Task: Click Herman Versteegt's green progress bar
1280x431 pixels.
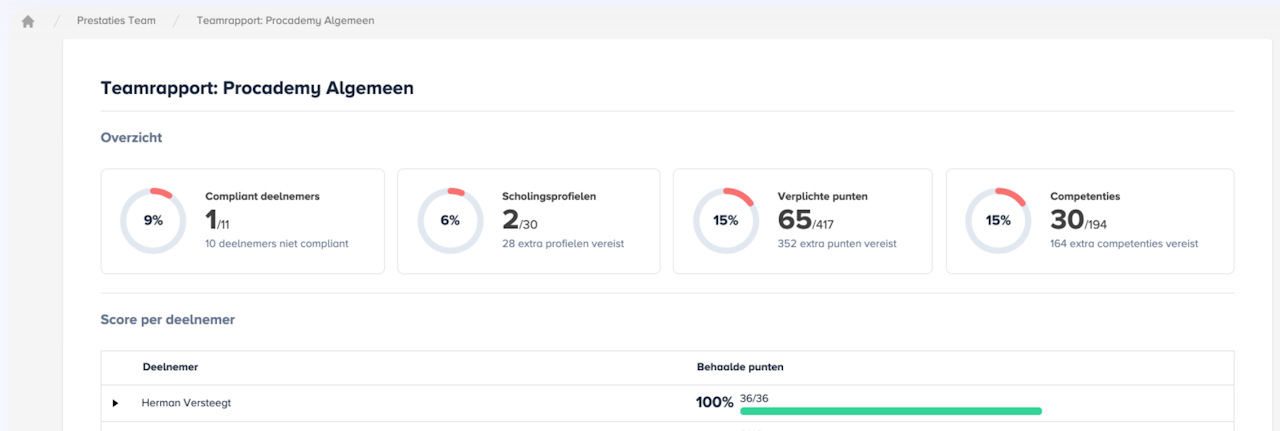Action: (890, 411)
